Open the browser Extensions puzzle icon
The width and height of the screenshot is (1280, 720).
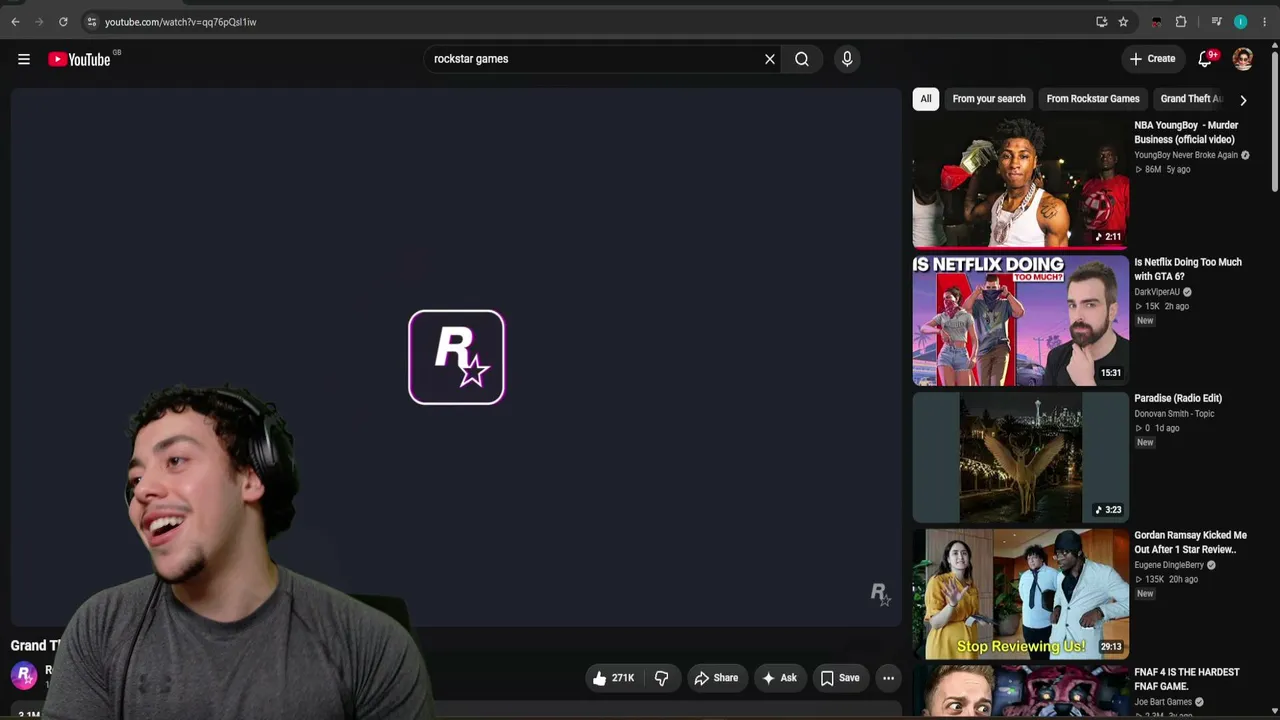pyautogui.click(x=1181, y=21)
